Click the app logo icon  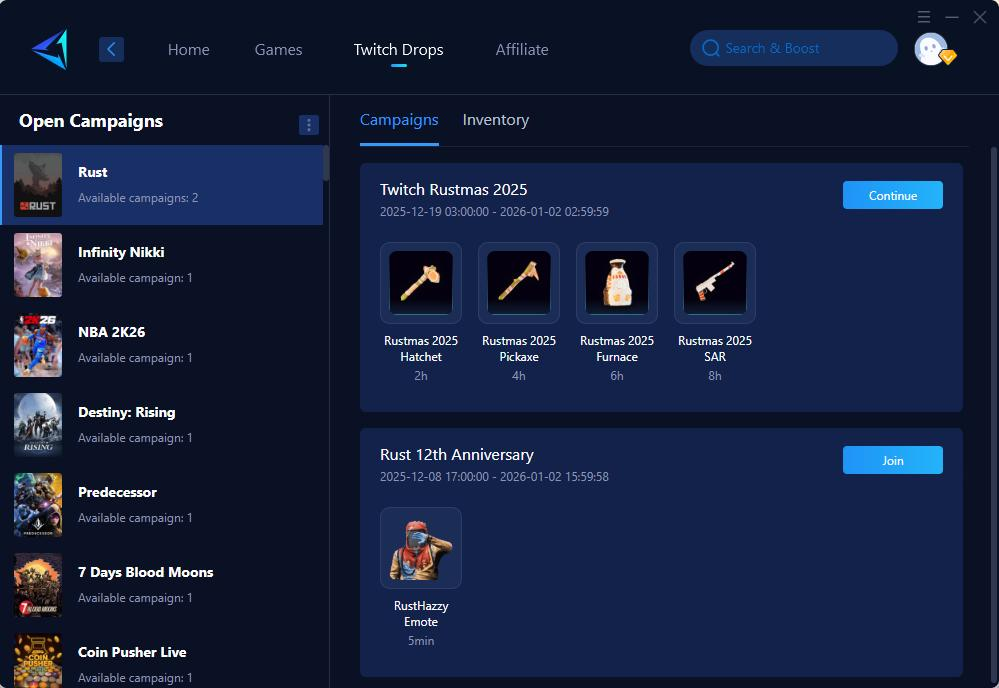(x=49, y=49)
